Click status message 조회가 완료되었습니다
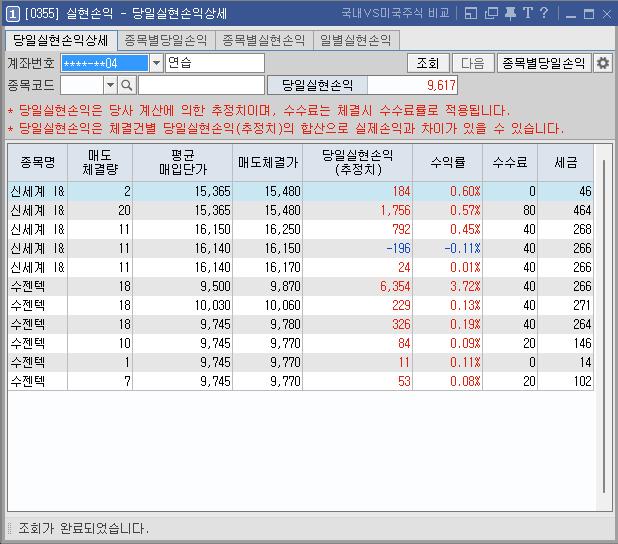 point(84,528)
